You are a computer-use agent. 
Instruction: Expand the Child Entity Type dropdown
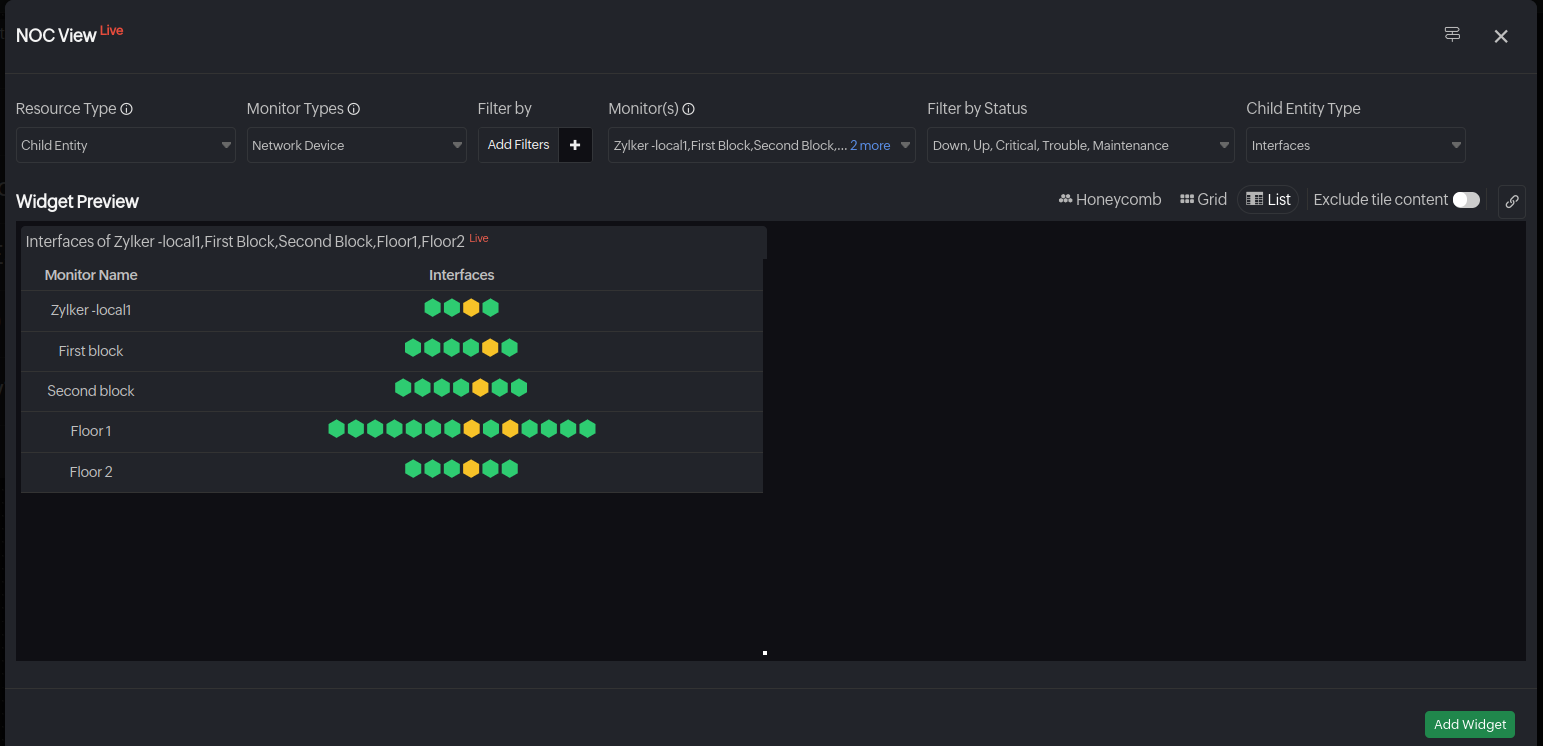[1355, 145]
